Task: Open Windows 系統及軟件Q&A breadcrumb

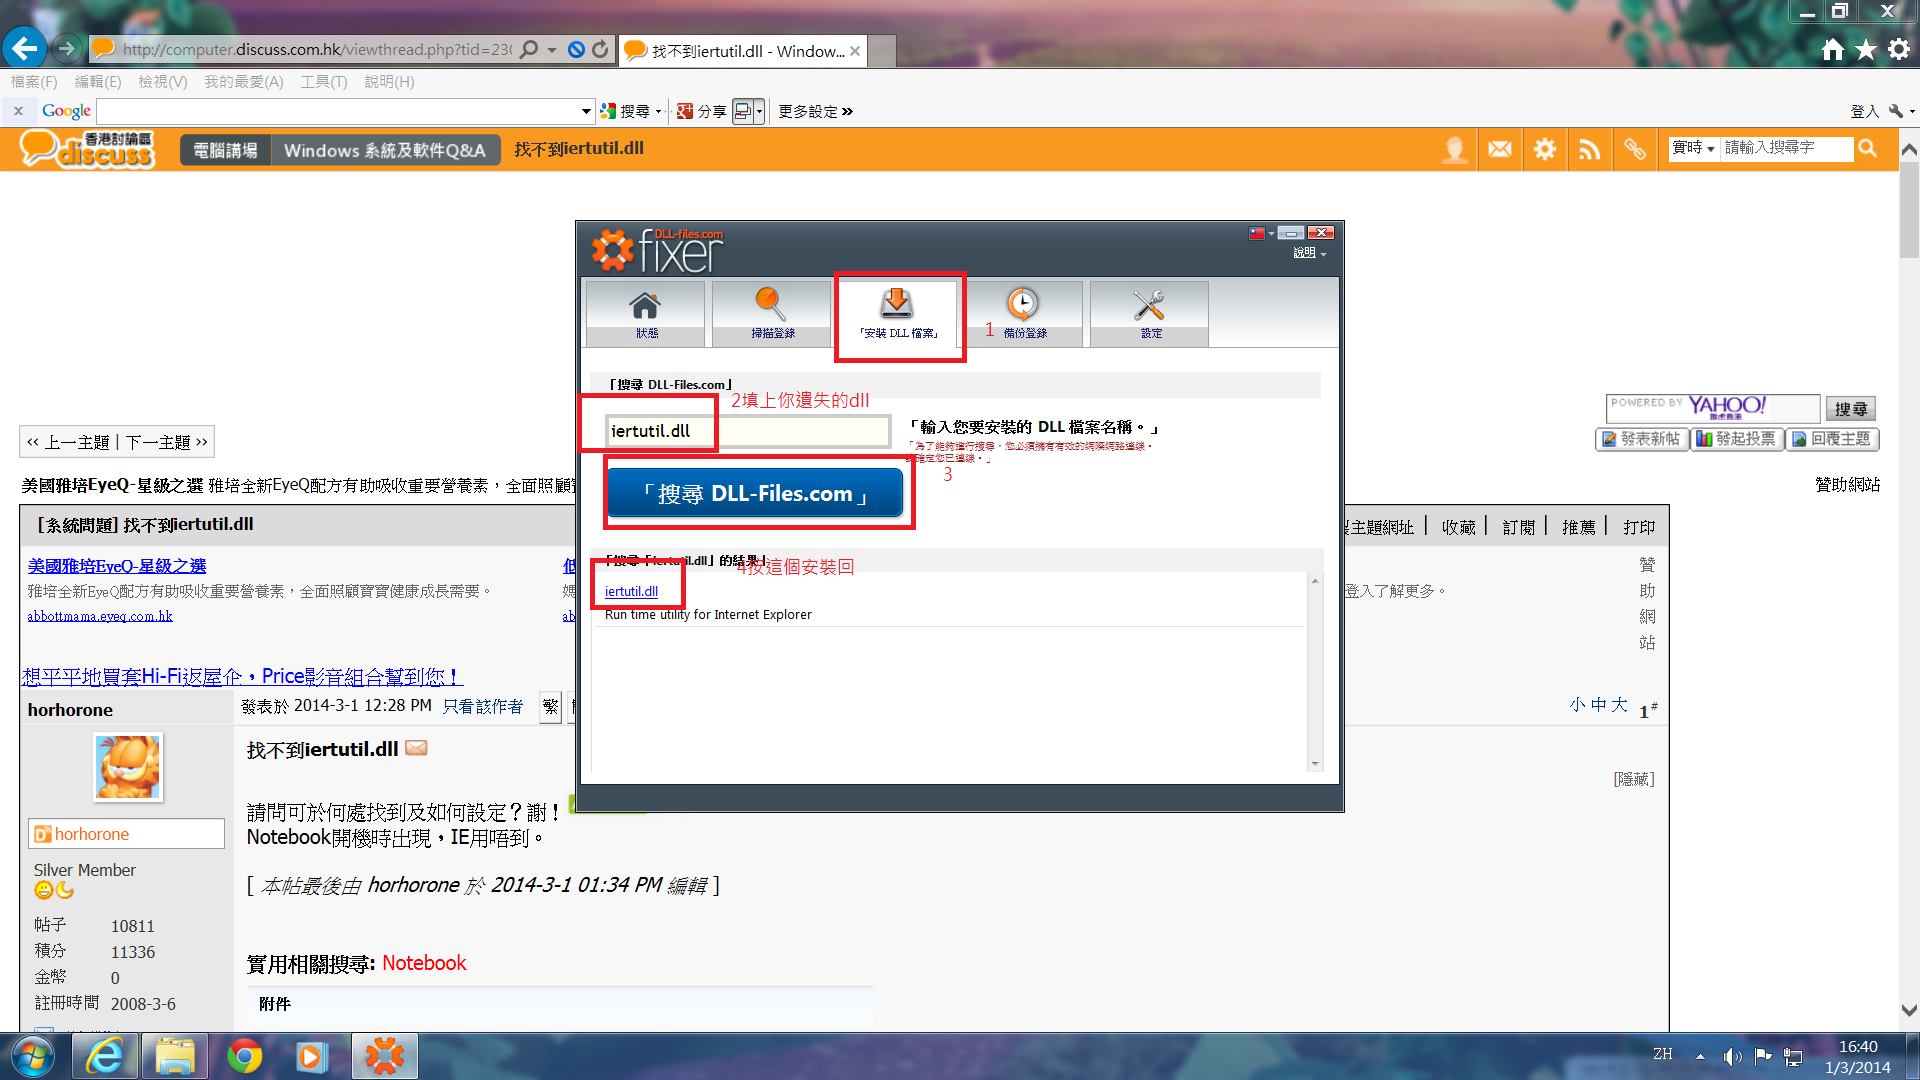Action: click(x=385, y=150)
